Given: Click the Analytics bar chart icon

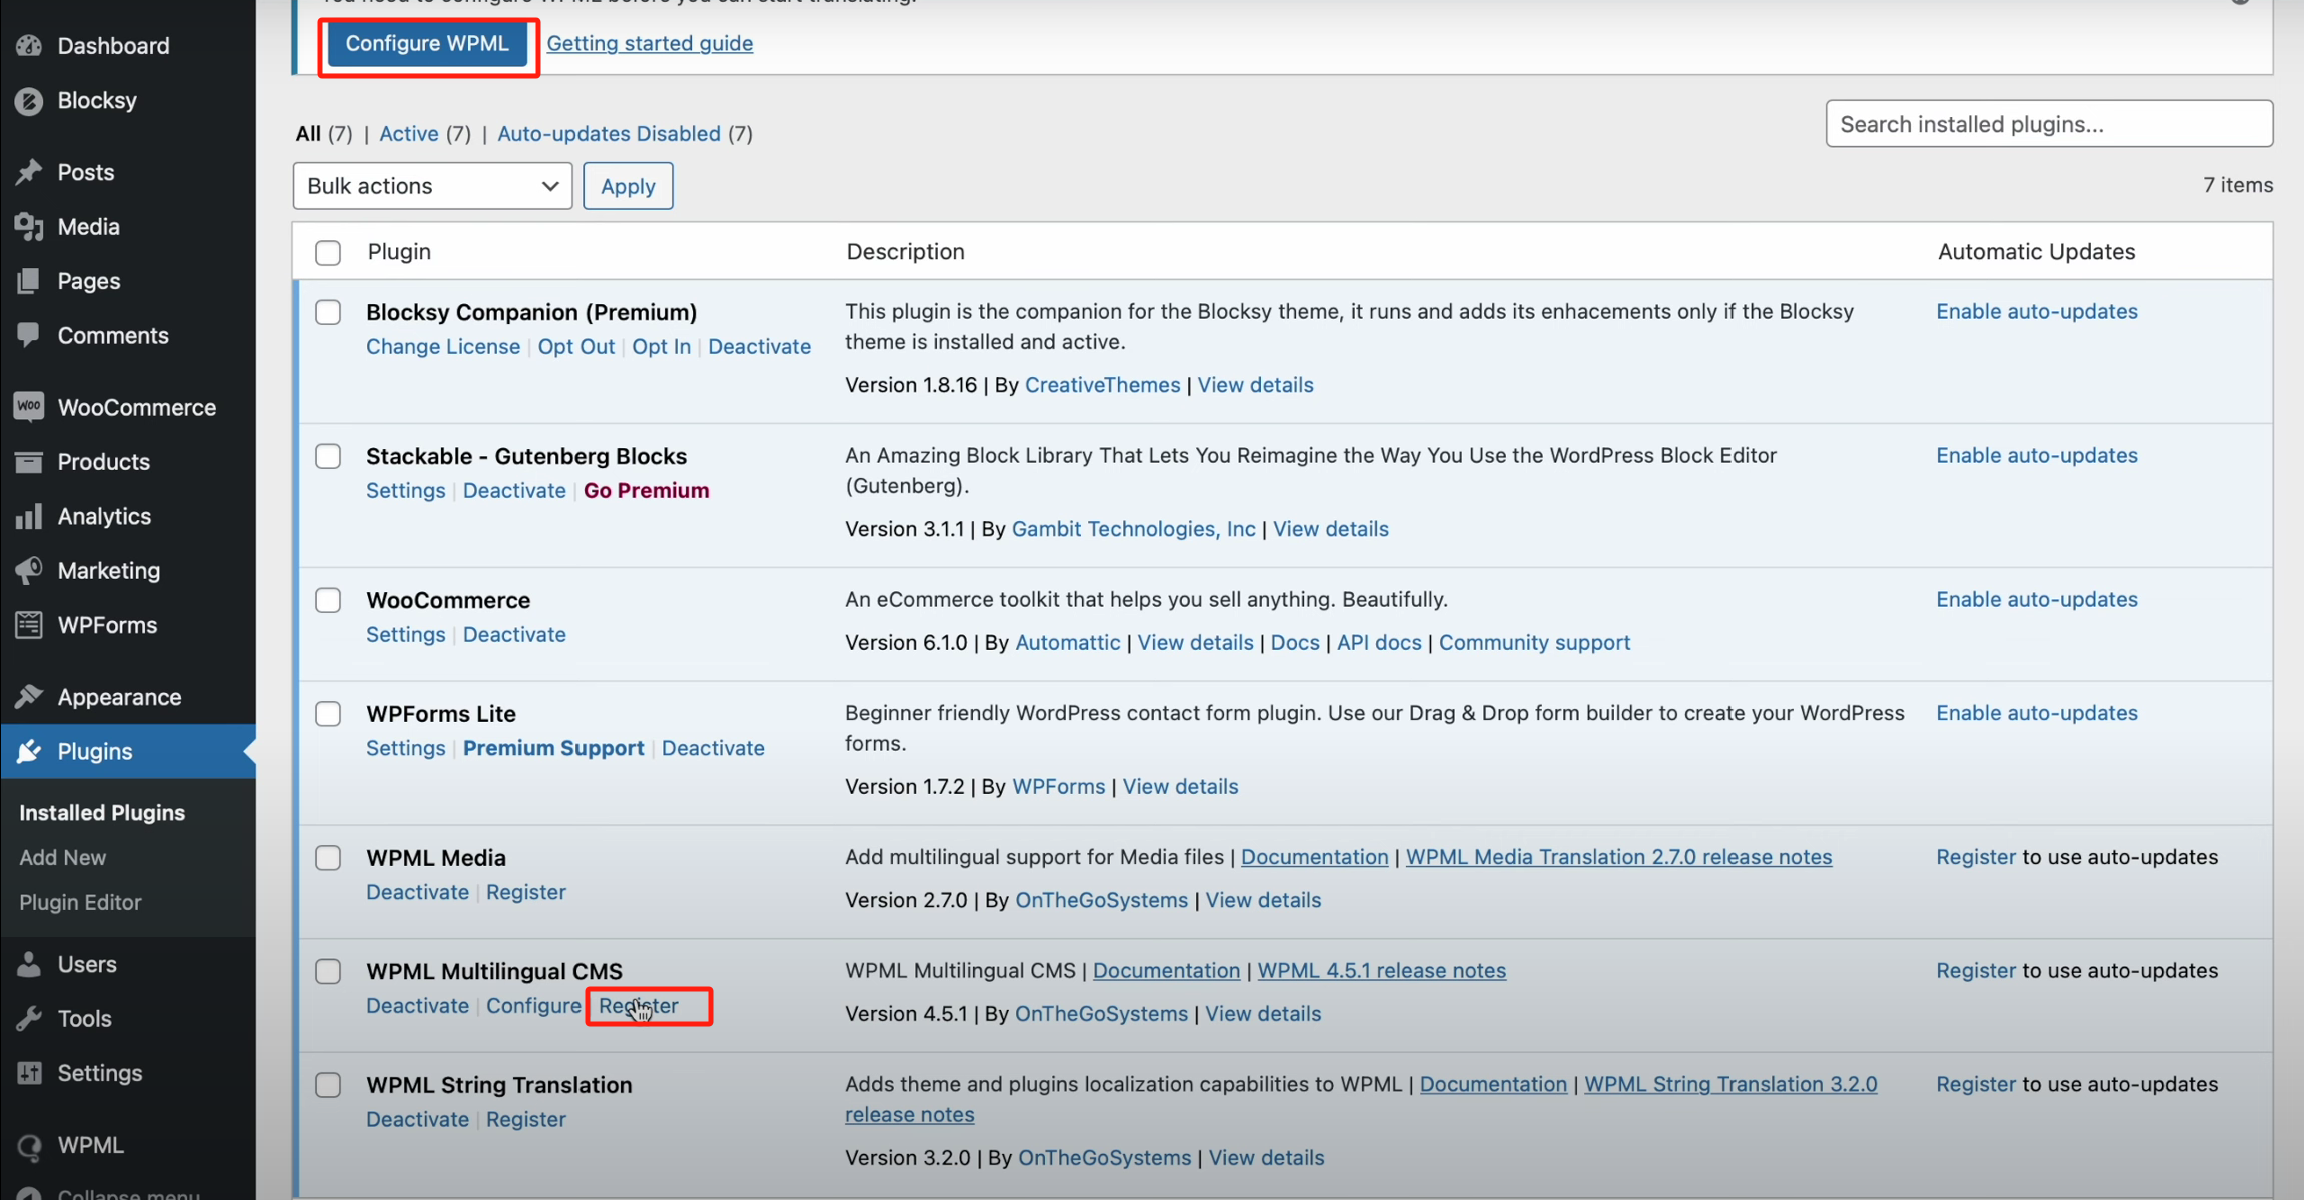Looking at the screenshot, I should click(29, 516).
